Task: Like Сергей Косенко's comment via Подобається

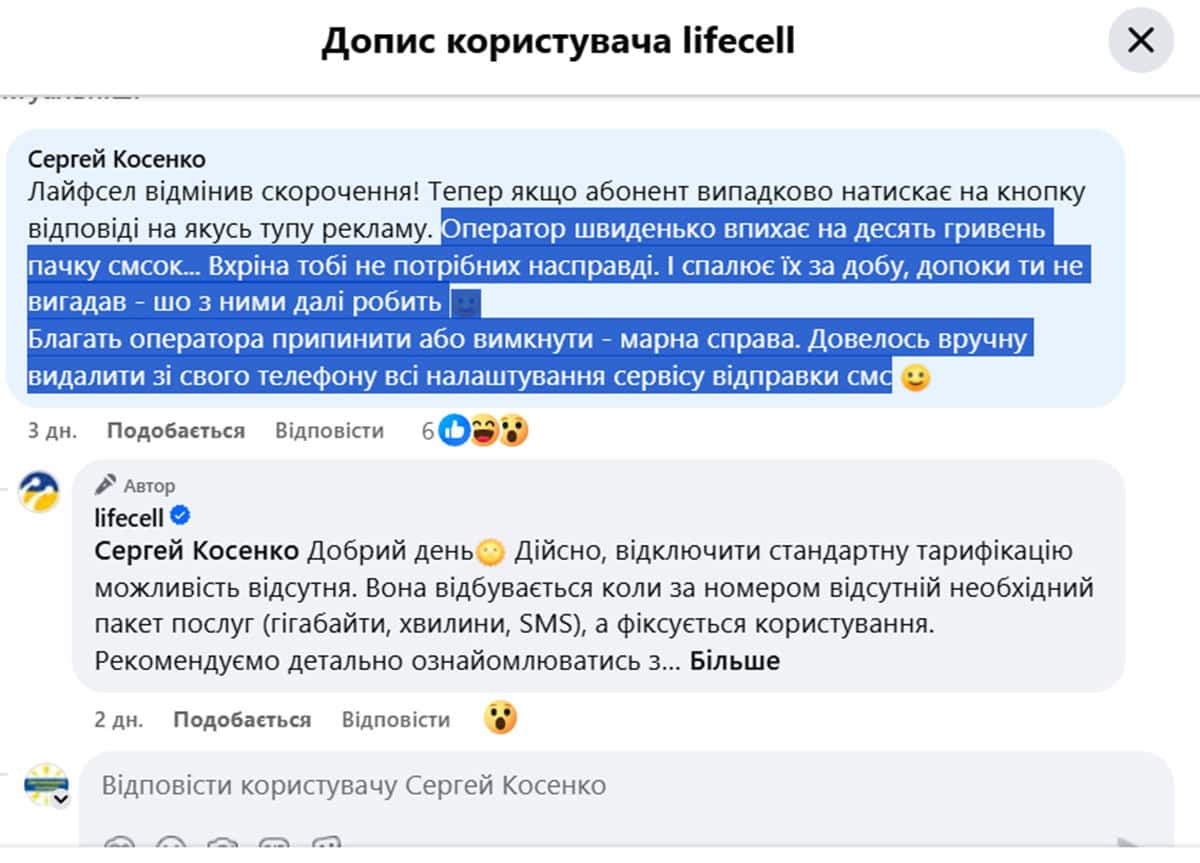Action: 176,431
